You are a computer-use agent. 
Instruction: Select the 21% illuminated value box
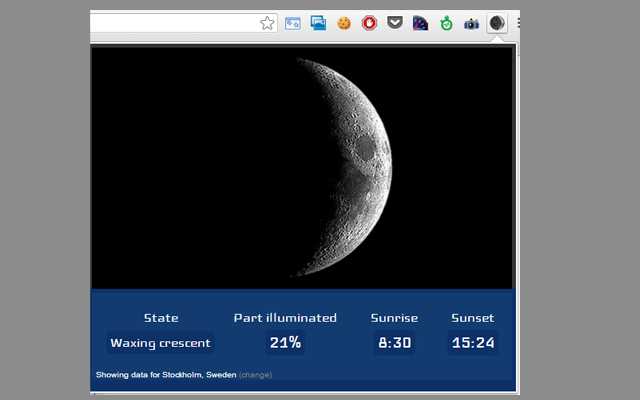tap(285, 342)
